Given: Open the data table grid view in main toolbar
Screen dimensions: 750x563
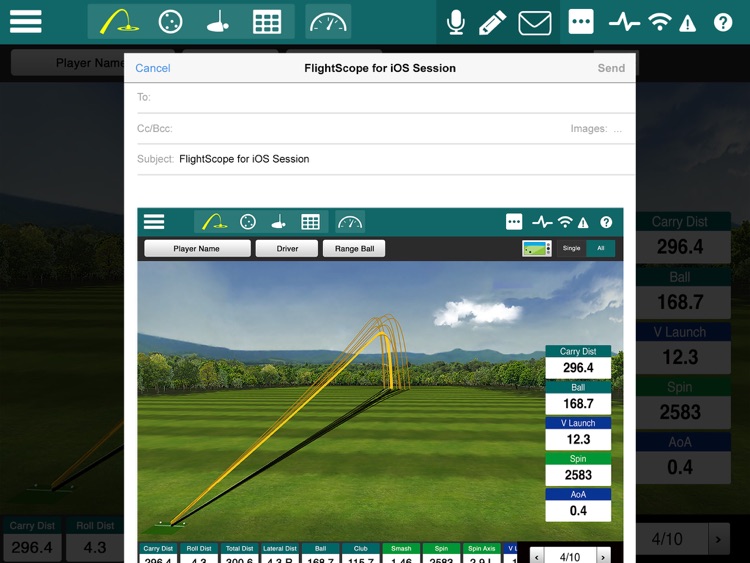Looking at the screenshot, I should click(267, 22).
